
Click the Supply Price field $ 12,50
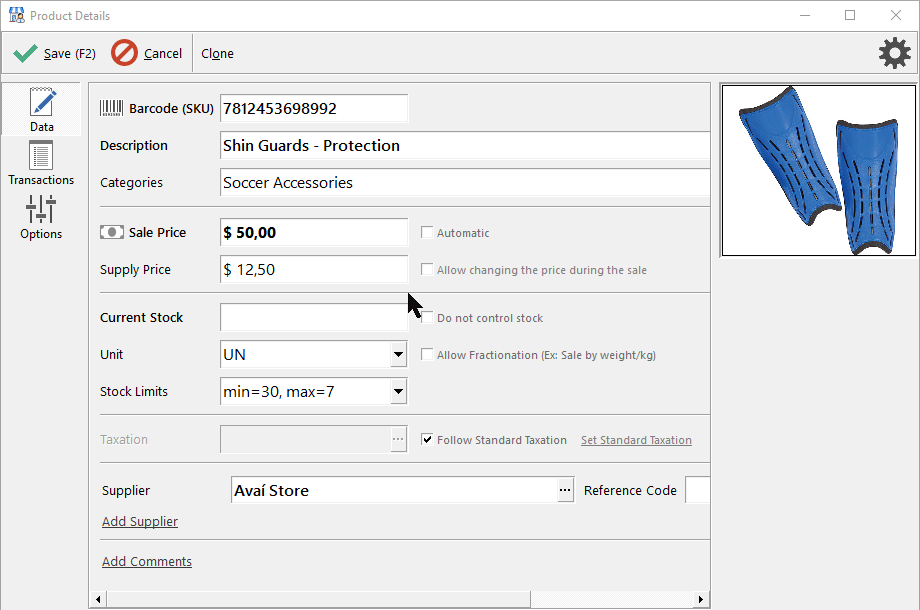(314, 269)
